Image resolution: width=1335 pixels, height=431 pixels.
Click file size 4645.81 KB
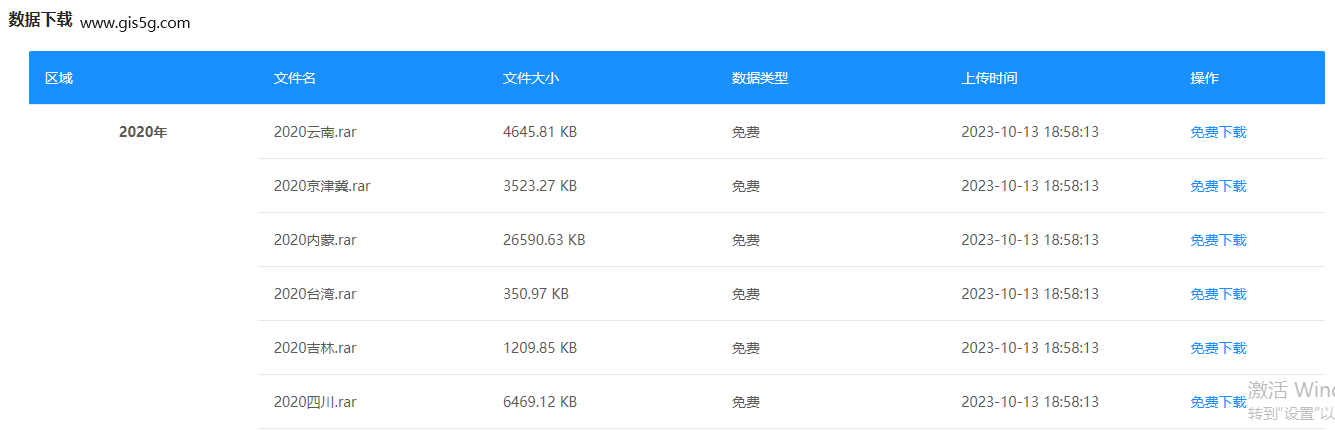pyautogui.click(x=540, y=132)
